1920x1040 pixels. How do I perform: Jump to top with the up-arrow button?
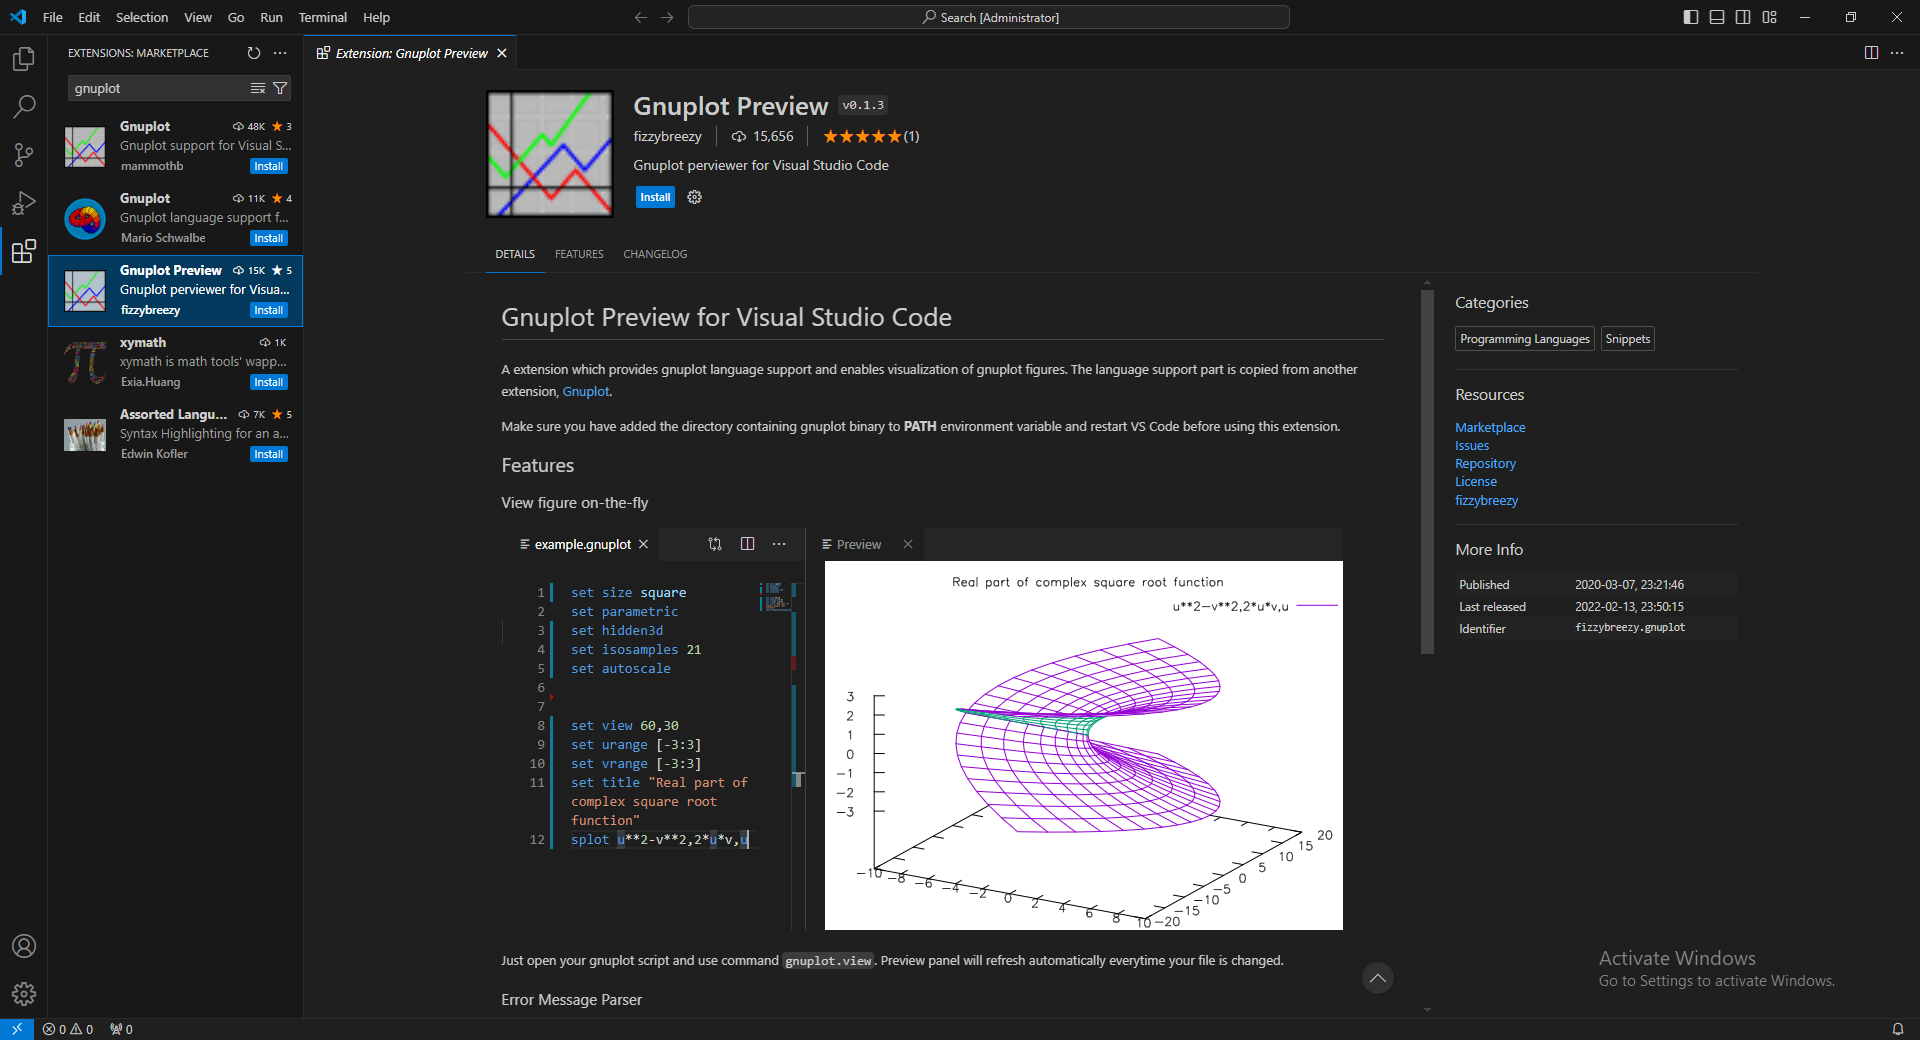[x=1377, y=978]
